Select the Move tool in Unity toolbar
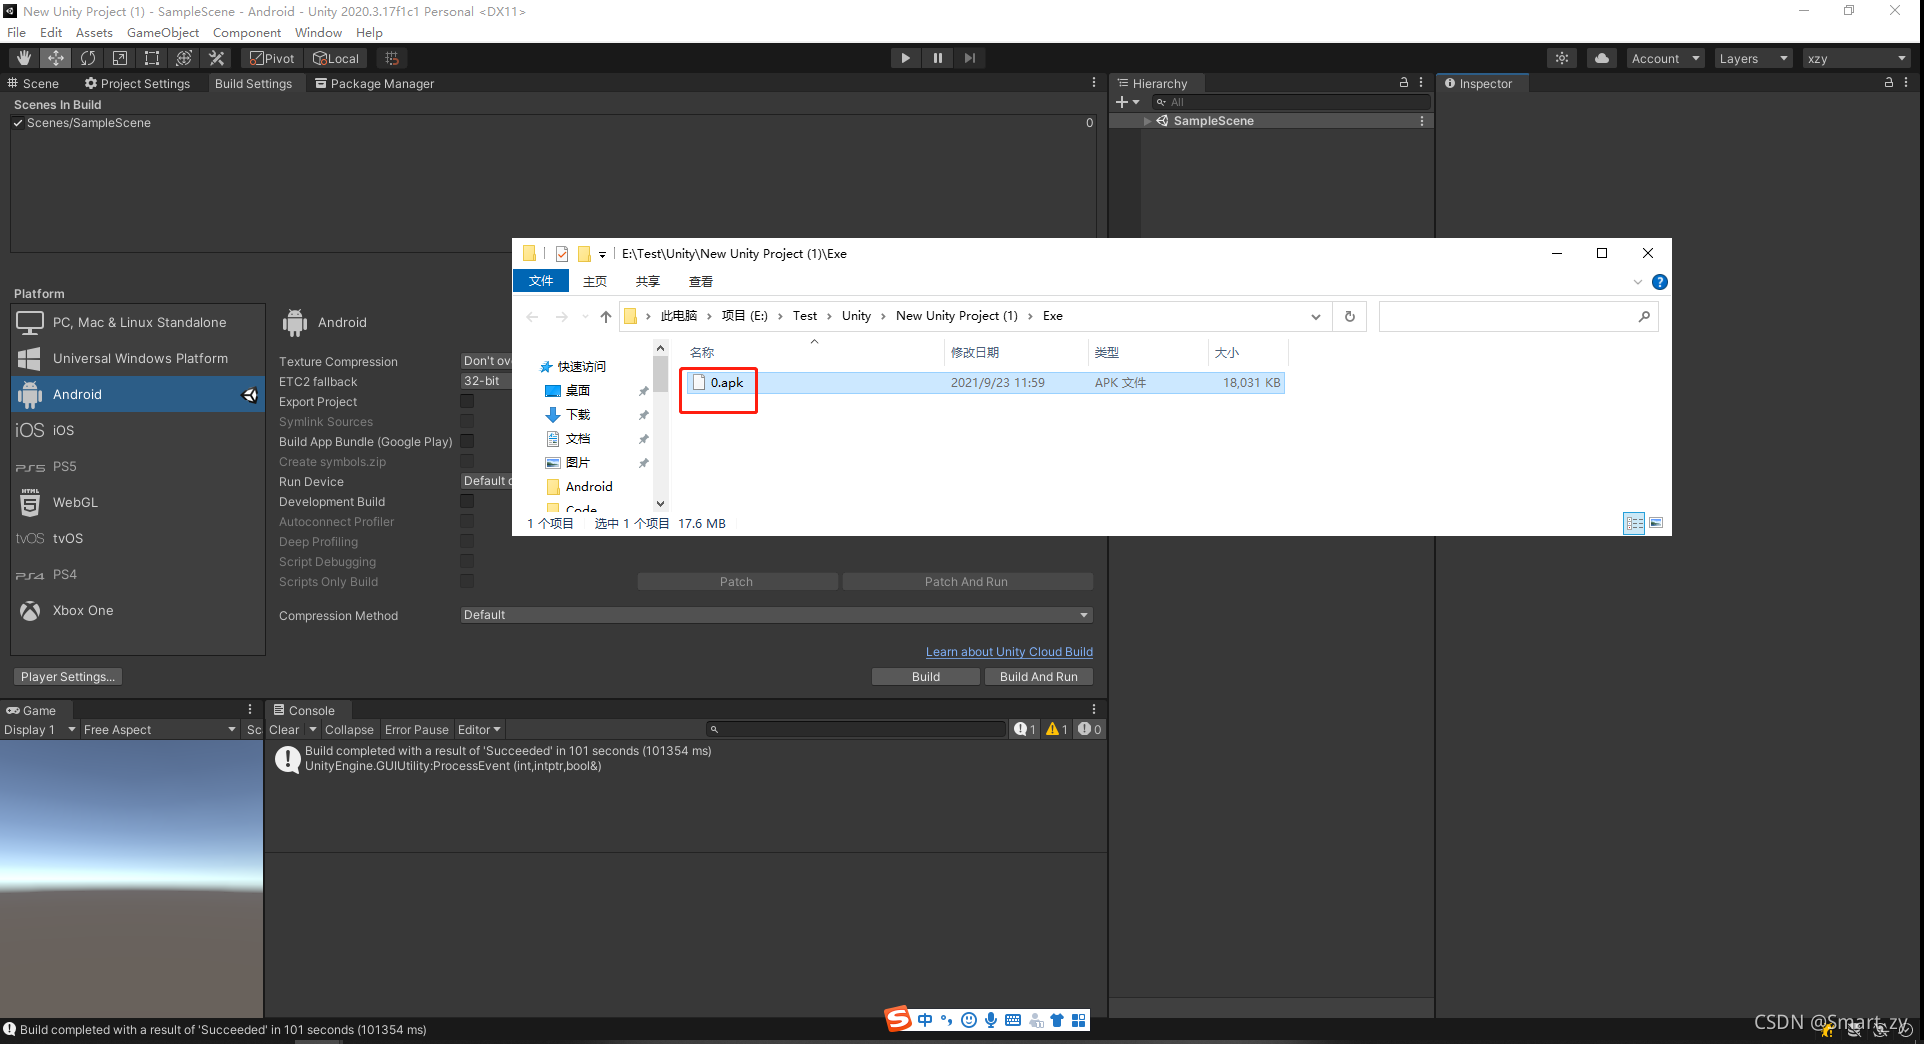Screen dimensions: 1924x1044 [x=56, y=58]
